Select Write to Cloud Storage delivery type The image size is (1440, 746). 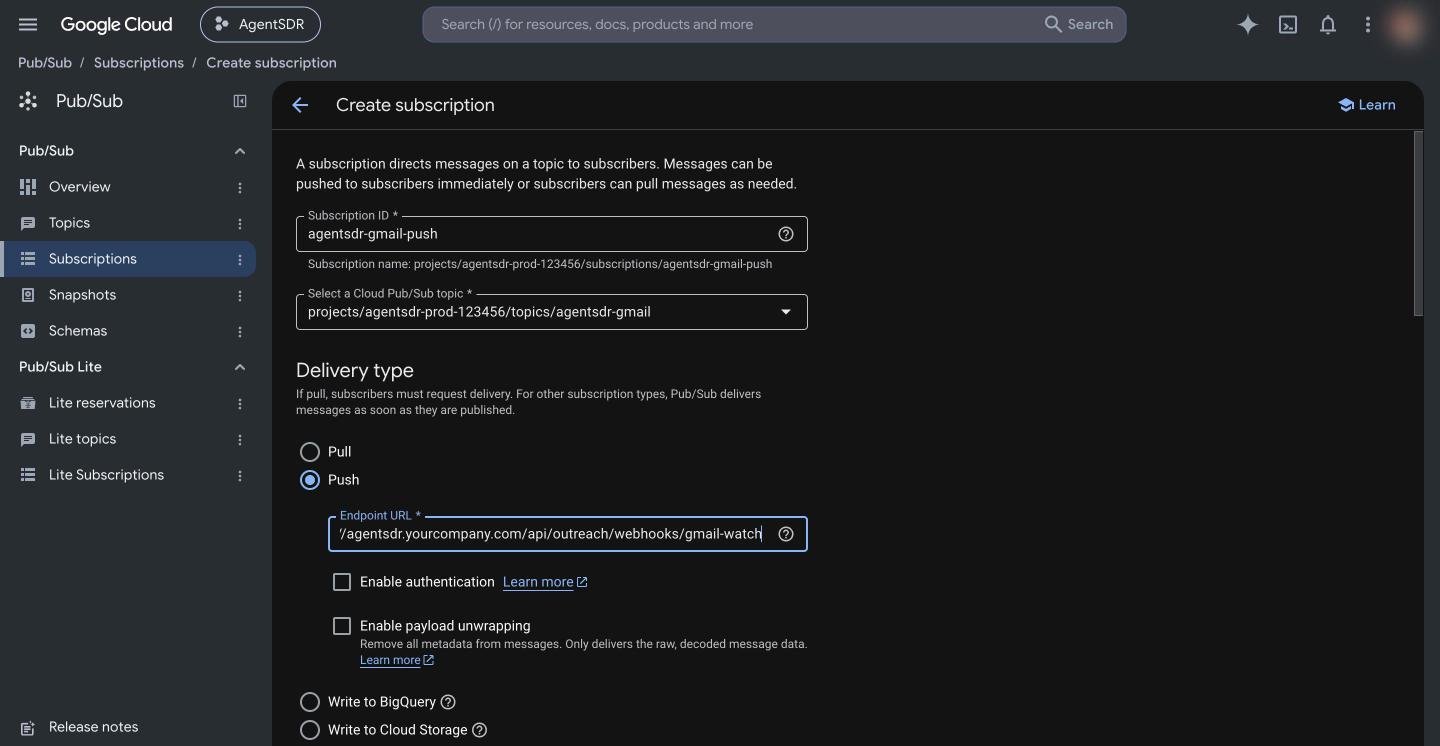pos(310,730)
